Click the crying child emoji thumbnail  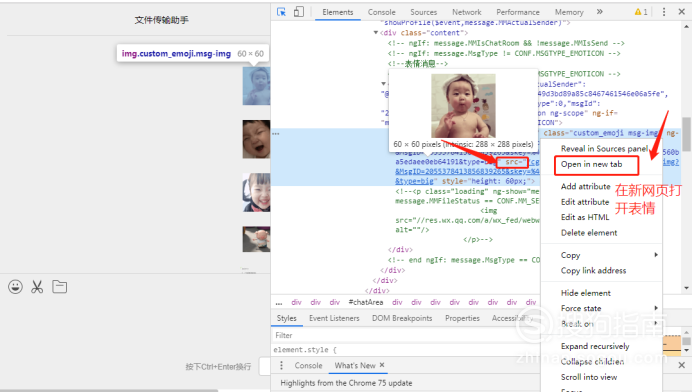tap(256, 139)
